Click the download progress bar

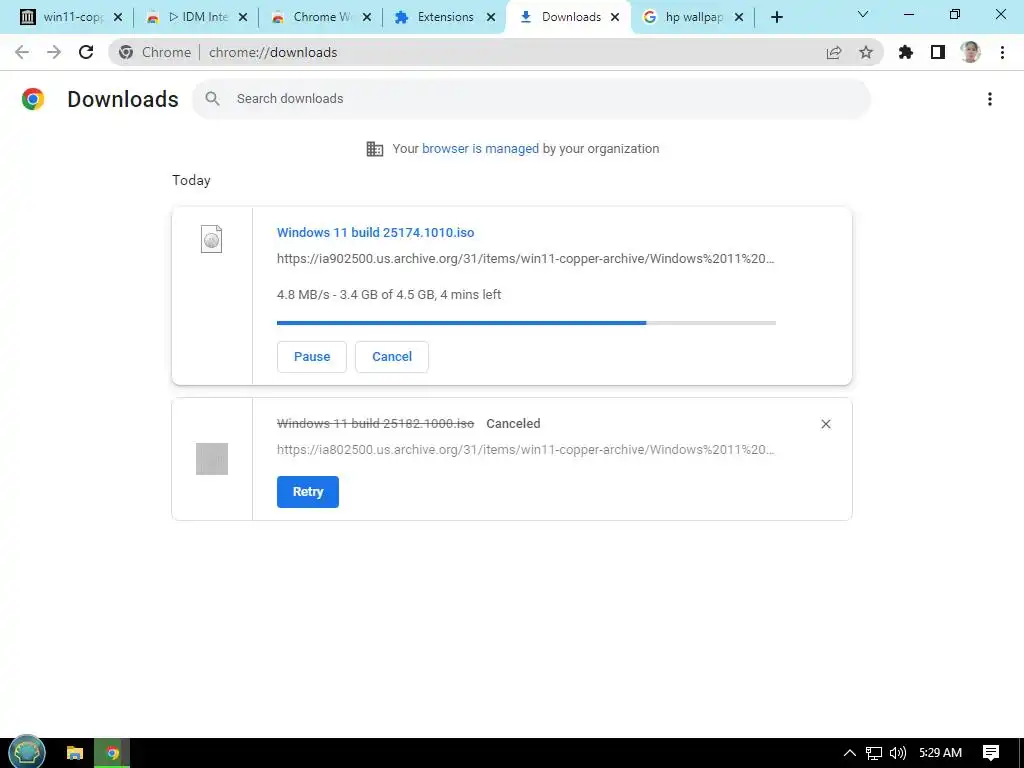[526, 323]
